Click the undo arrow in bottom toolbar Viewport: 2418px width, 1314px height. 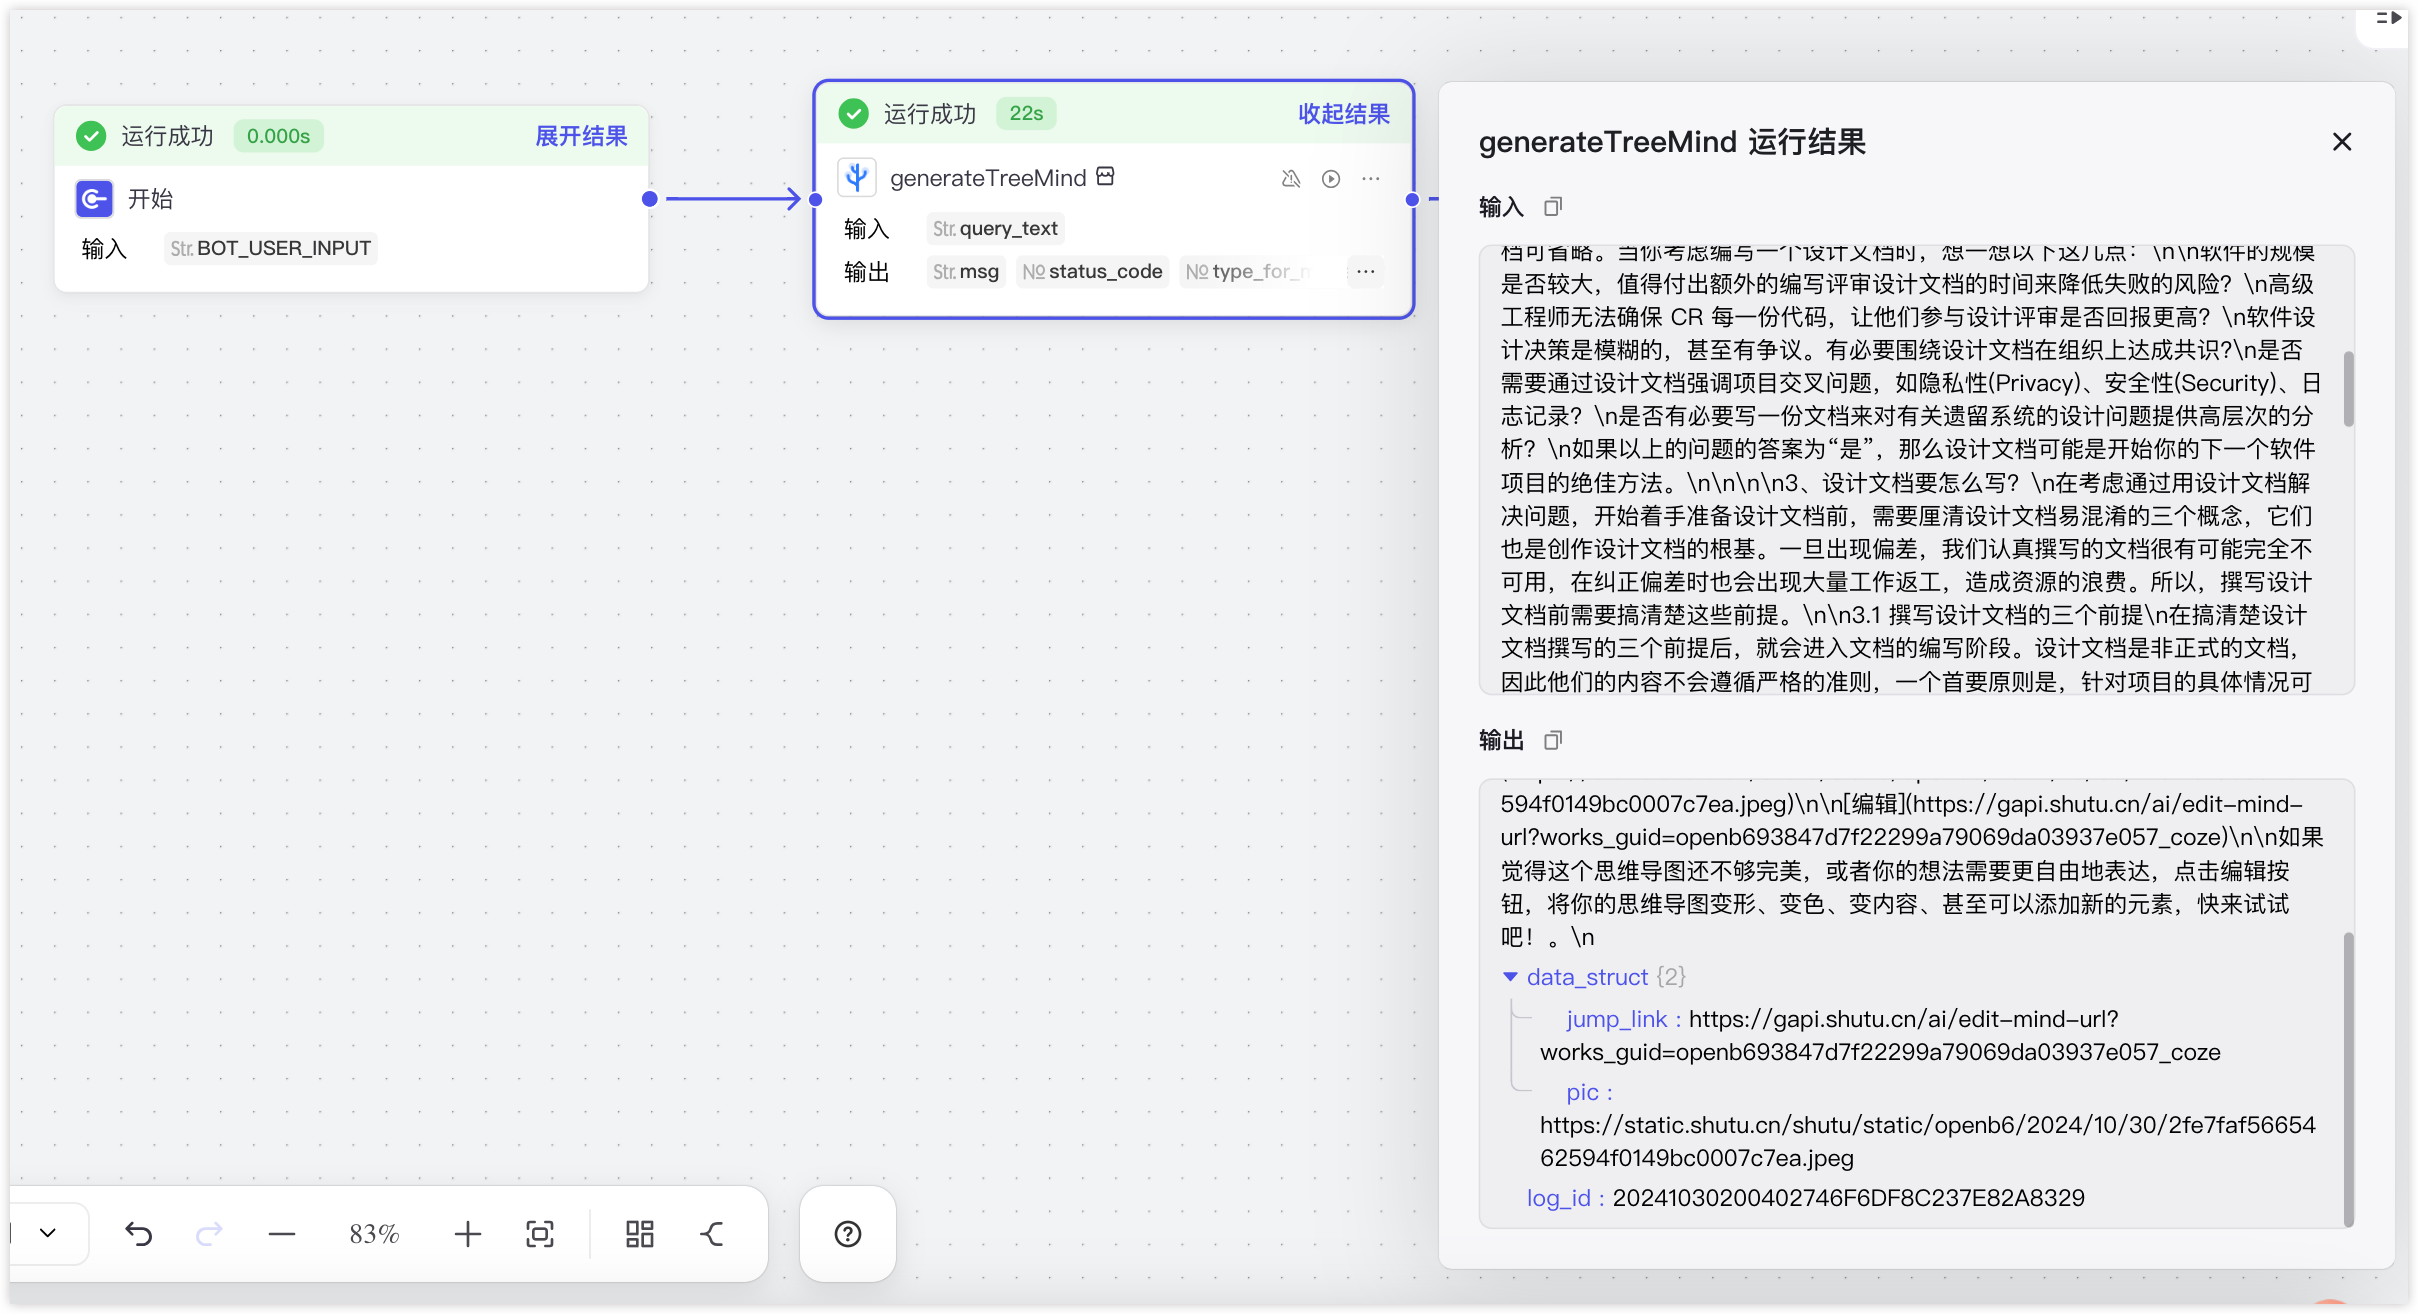[139, 1234]
